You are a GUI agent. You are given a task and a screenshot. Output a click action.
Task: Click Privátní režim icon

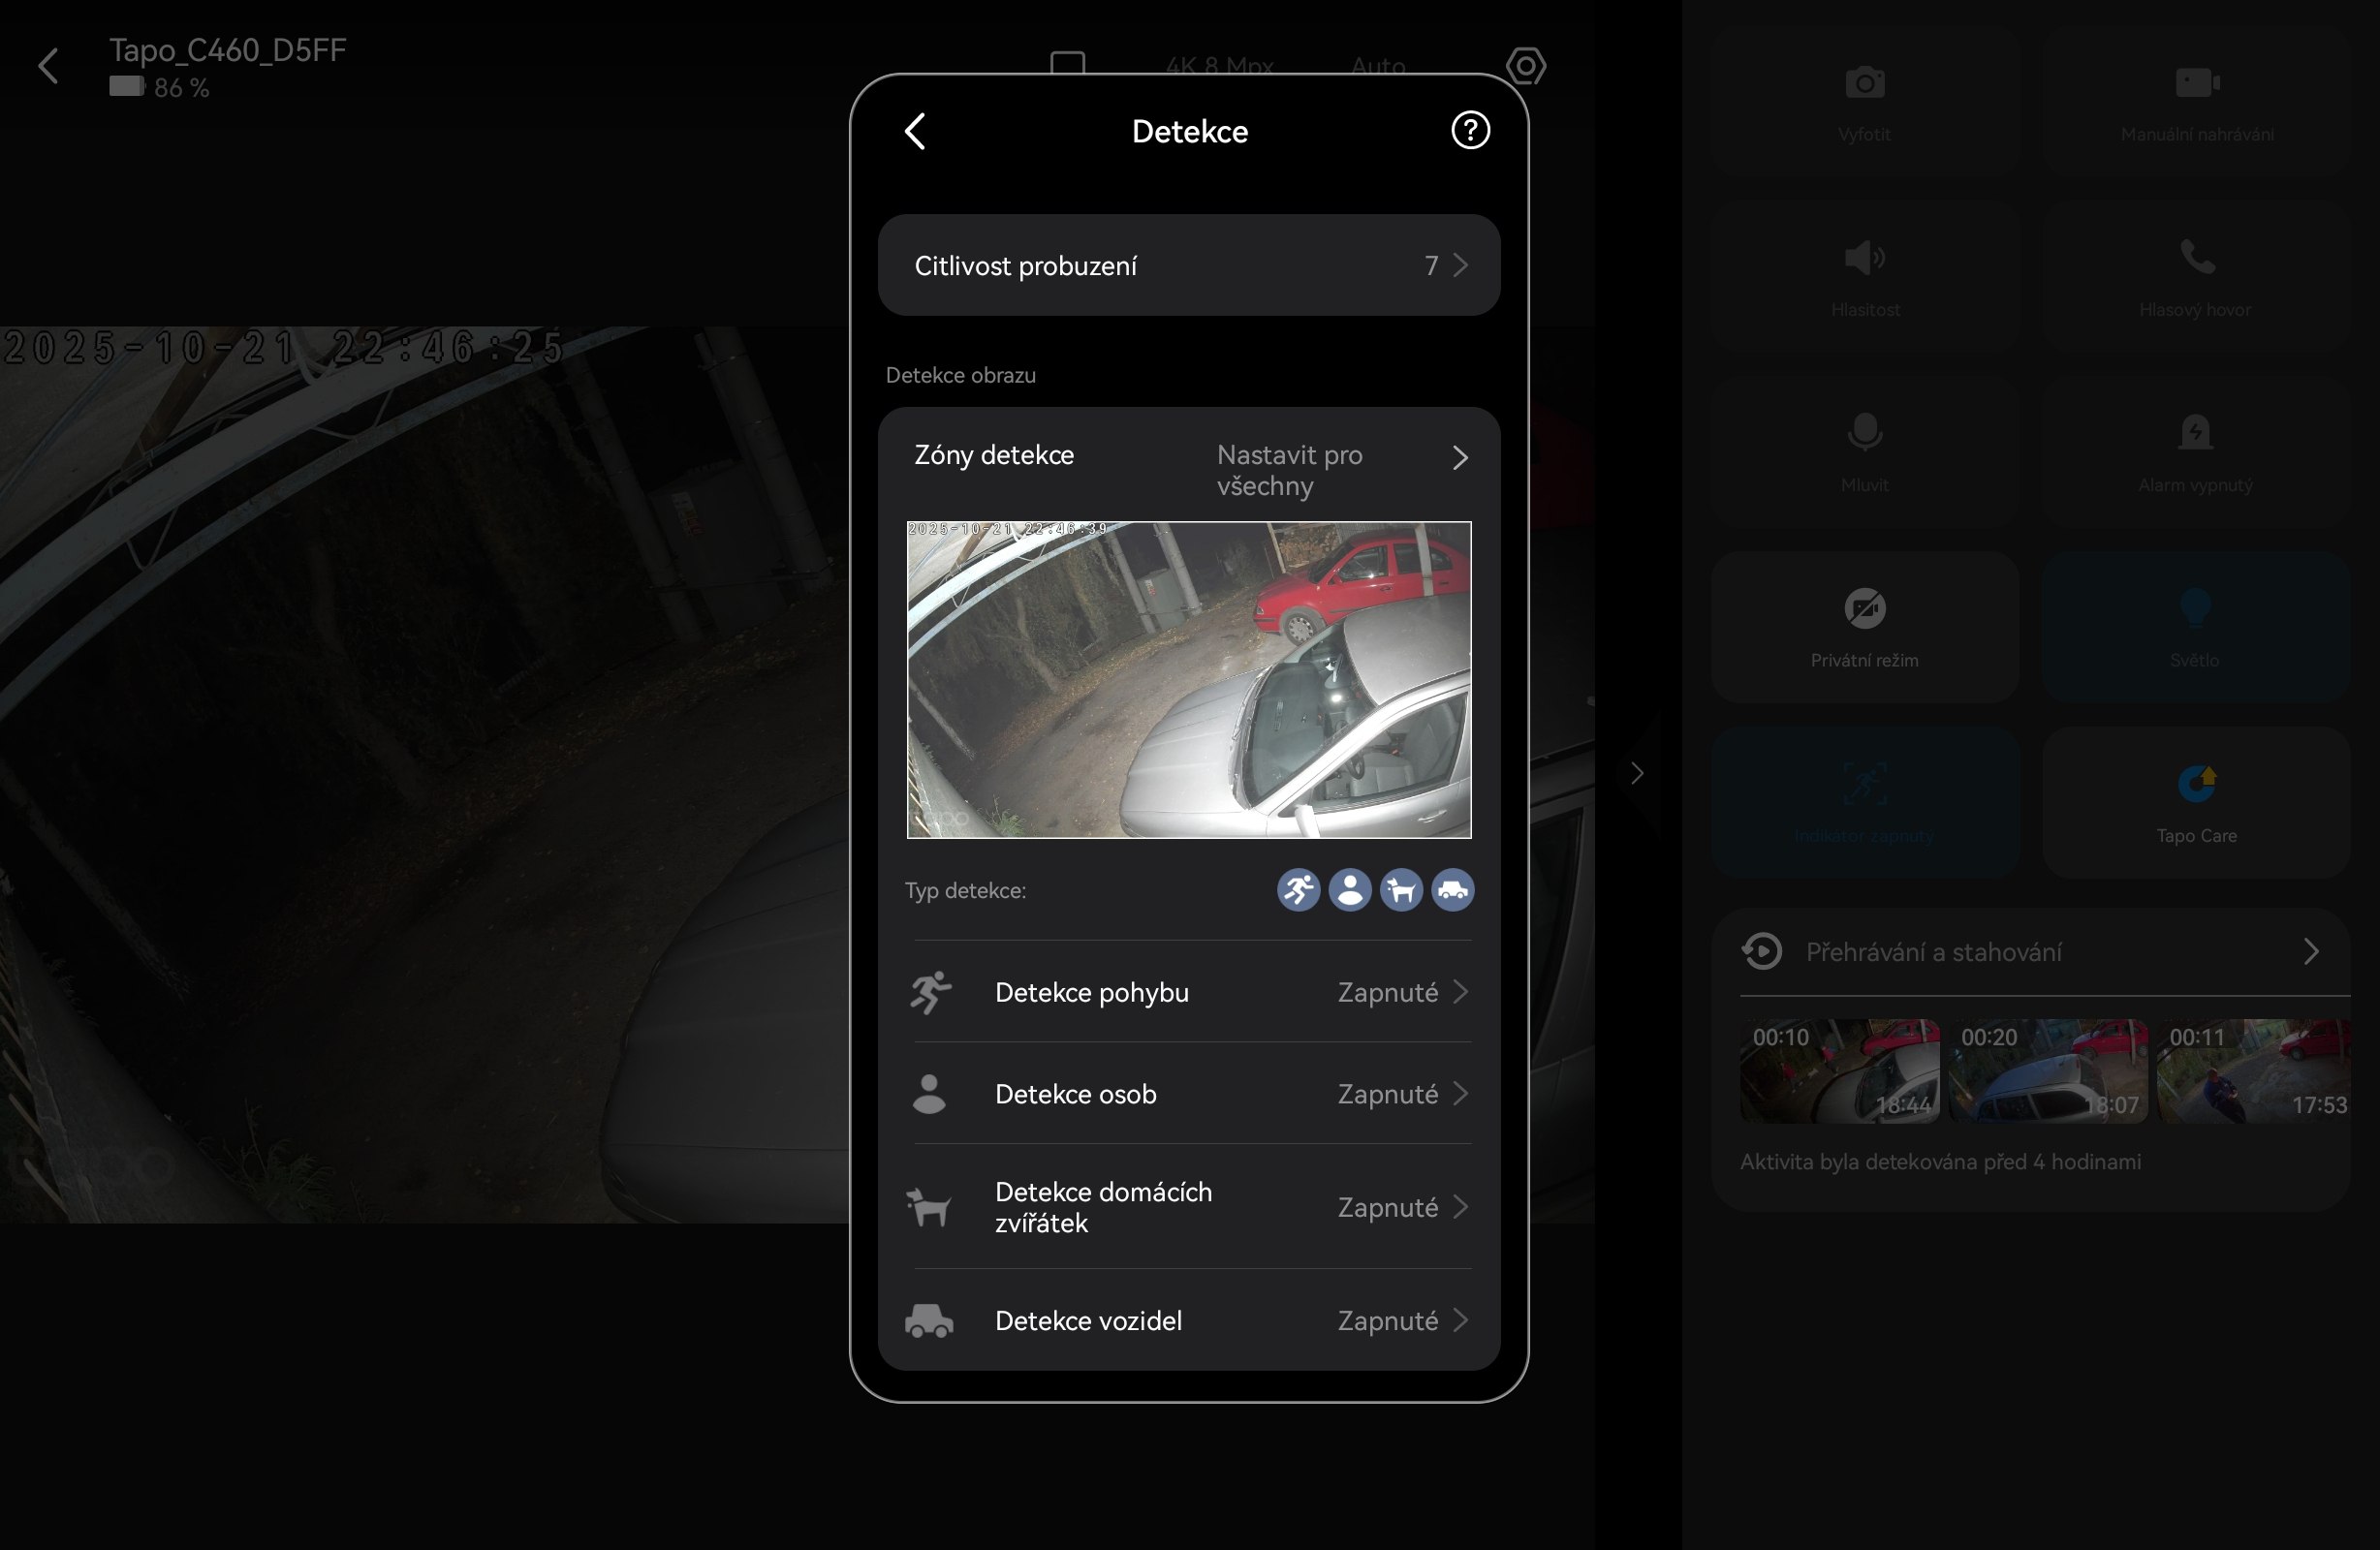(1864, 609)
